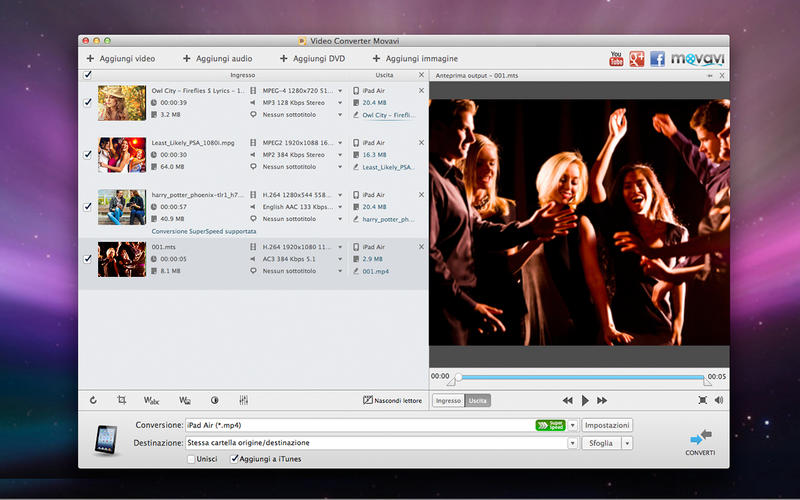Open the brightness/contrast adjustment tool
The height and width of the screenshot is (500, 800).
(215, 401)
